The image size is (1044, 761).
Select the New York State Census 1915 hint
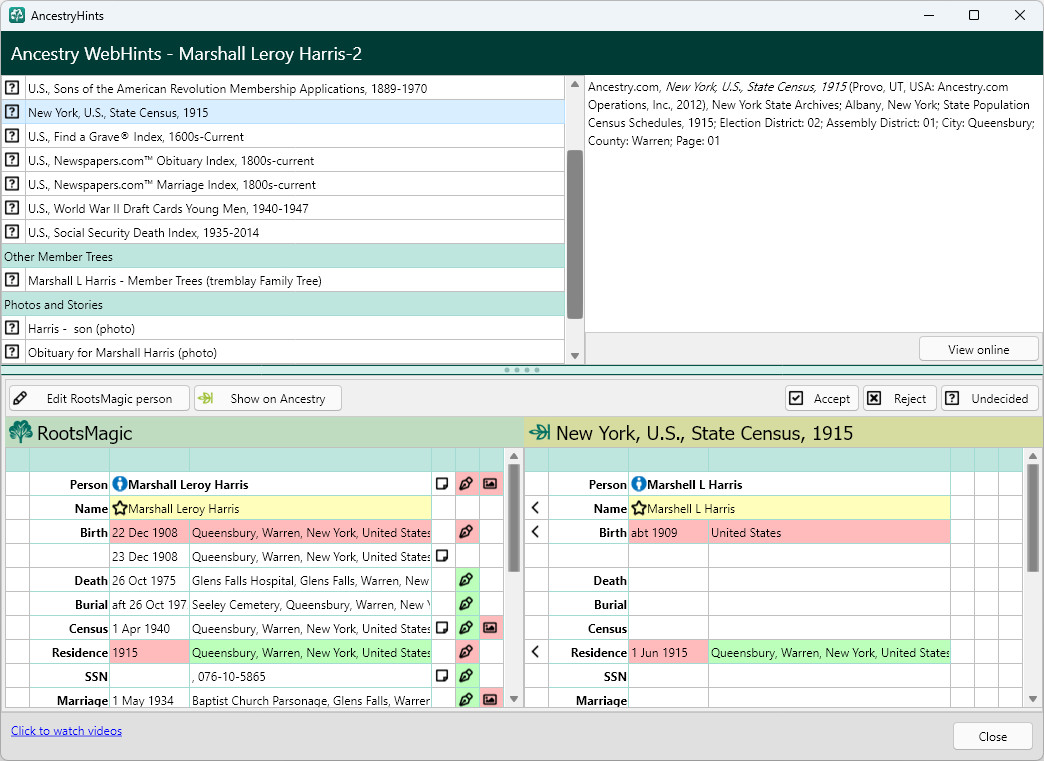click(x=294, y=112)
